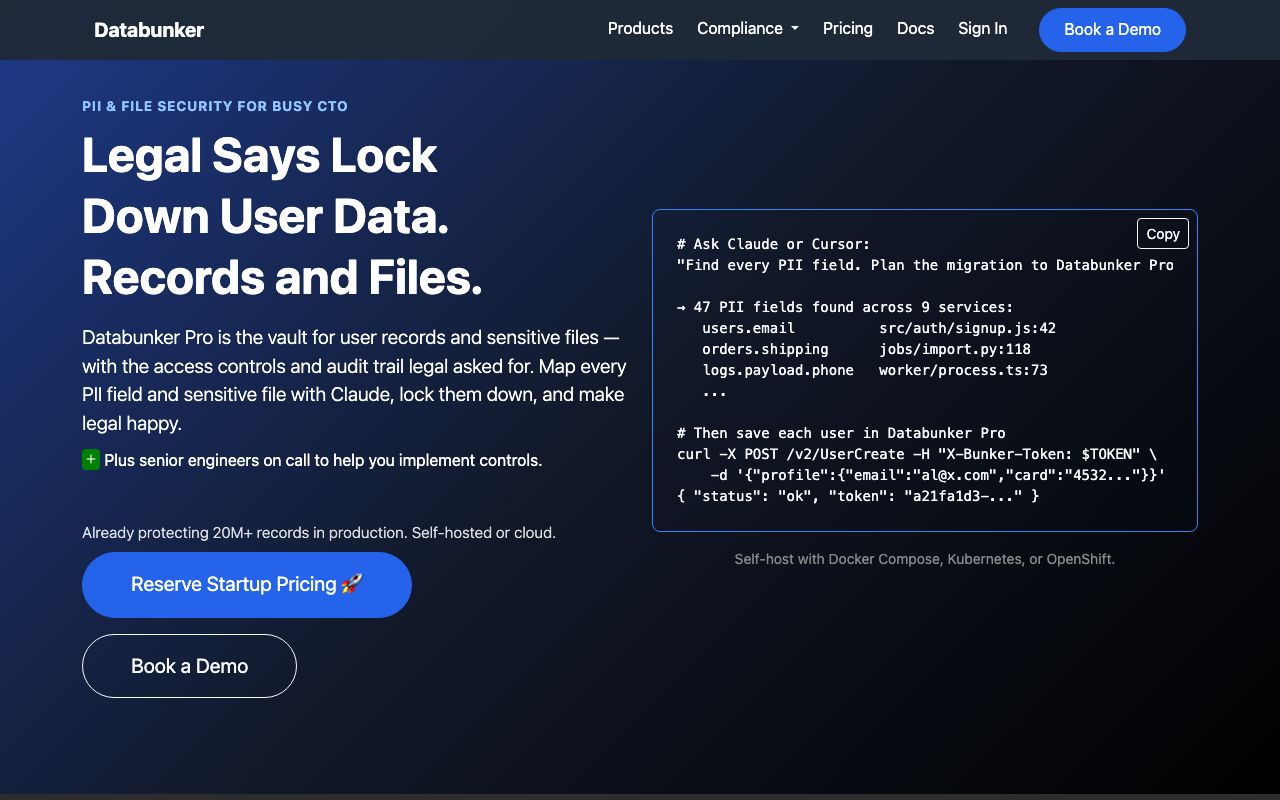1280x800 pixels.
Task: Click the status ok JSON response line
Action: point(858,496)
